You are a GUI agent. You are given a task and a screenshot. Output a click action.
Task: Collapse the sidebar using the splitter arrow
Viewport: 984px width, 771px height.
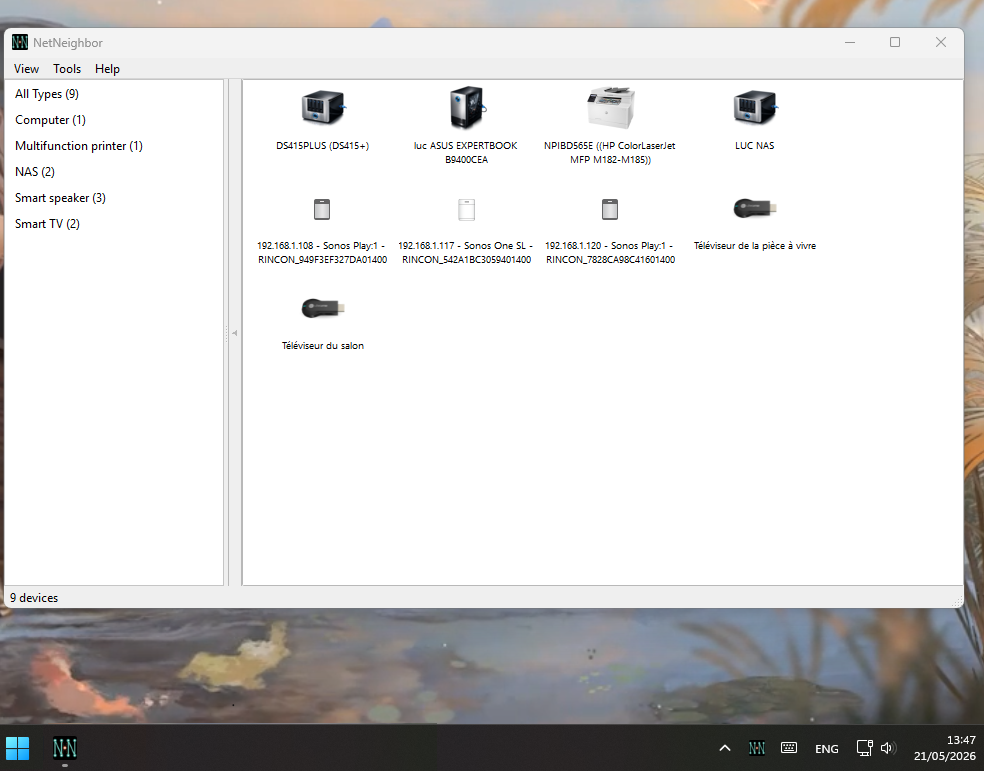click(x=234, y=333)
